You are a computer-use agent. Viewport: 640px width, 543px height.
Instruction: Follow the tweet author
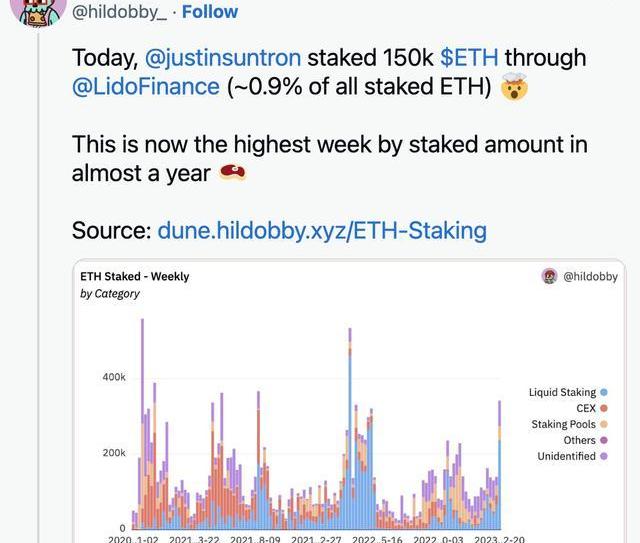click(209, 12)
